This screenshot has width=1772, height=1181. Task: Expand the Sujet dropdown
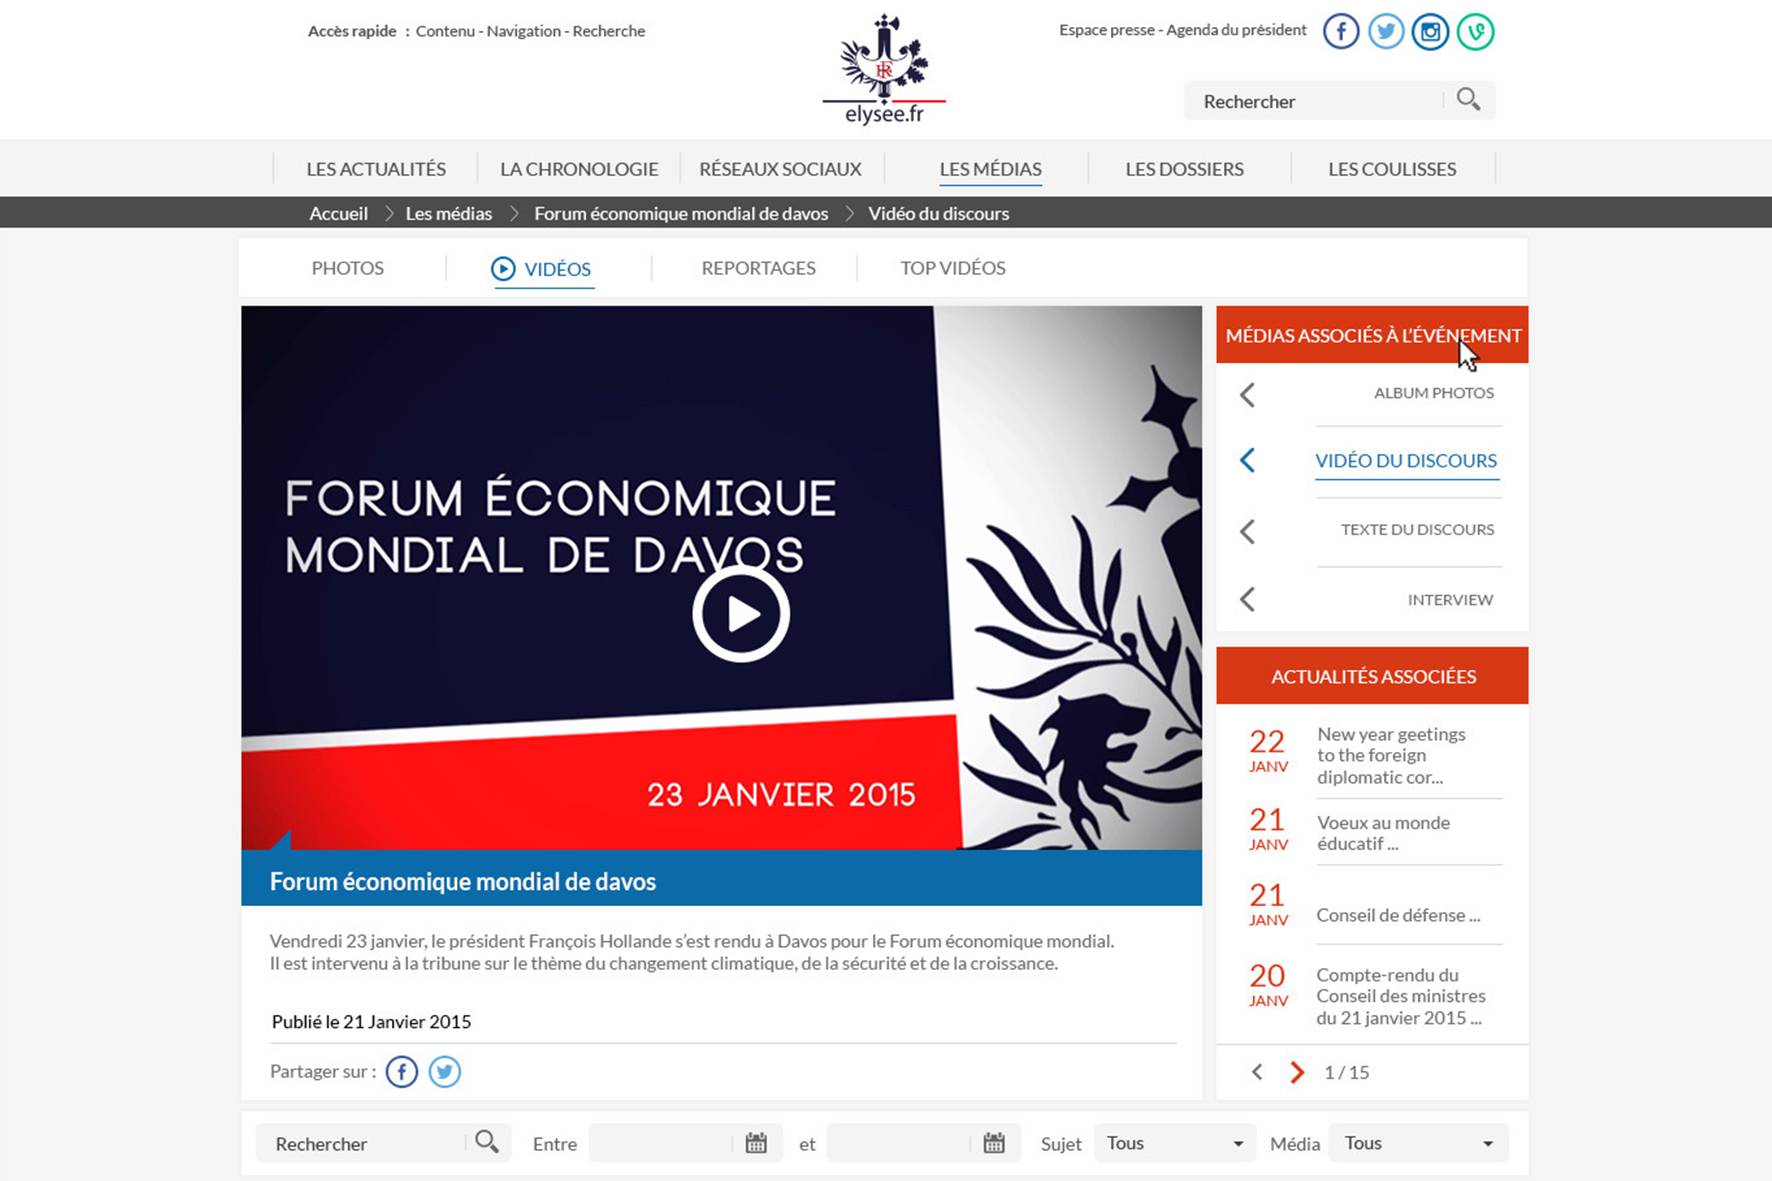[1174, 1143]
